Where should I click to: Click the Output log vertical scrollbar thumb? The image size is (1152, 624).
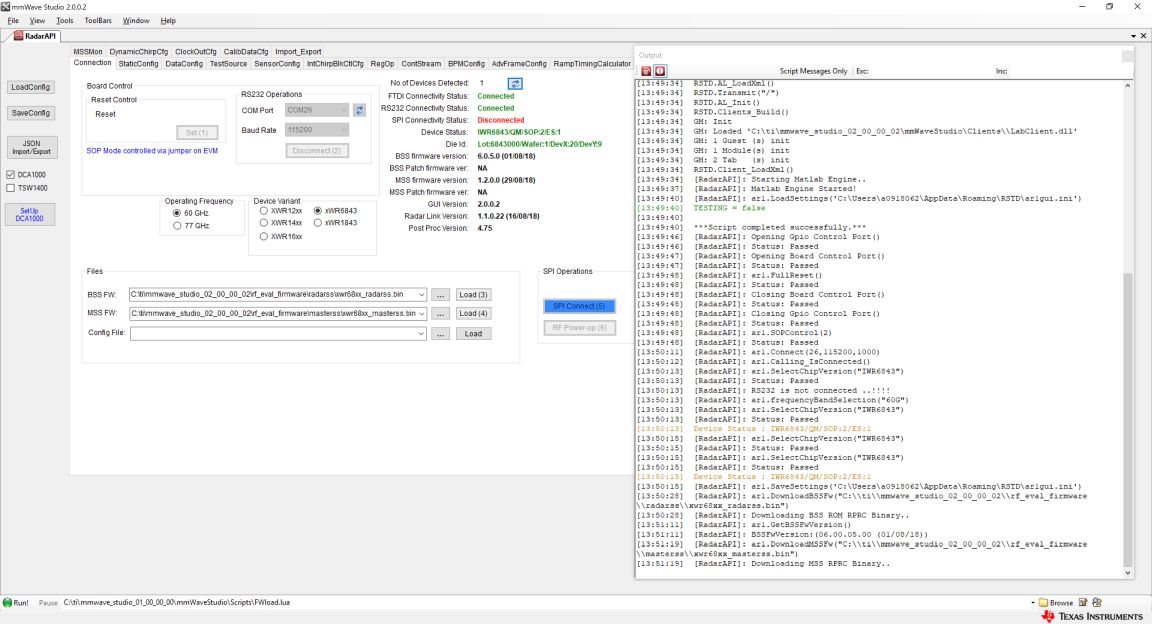(1128, 419)
